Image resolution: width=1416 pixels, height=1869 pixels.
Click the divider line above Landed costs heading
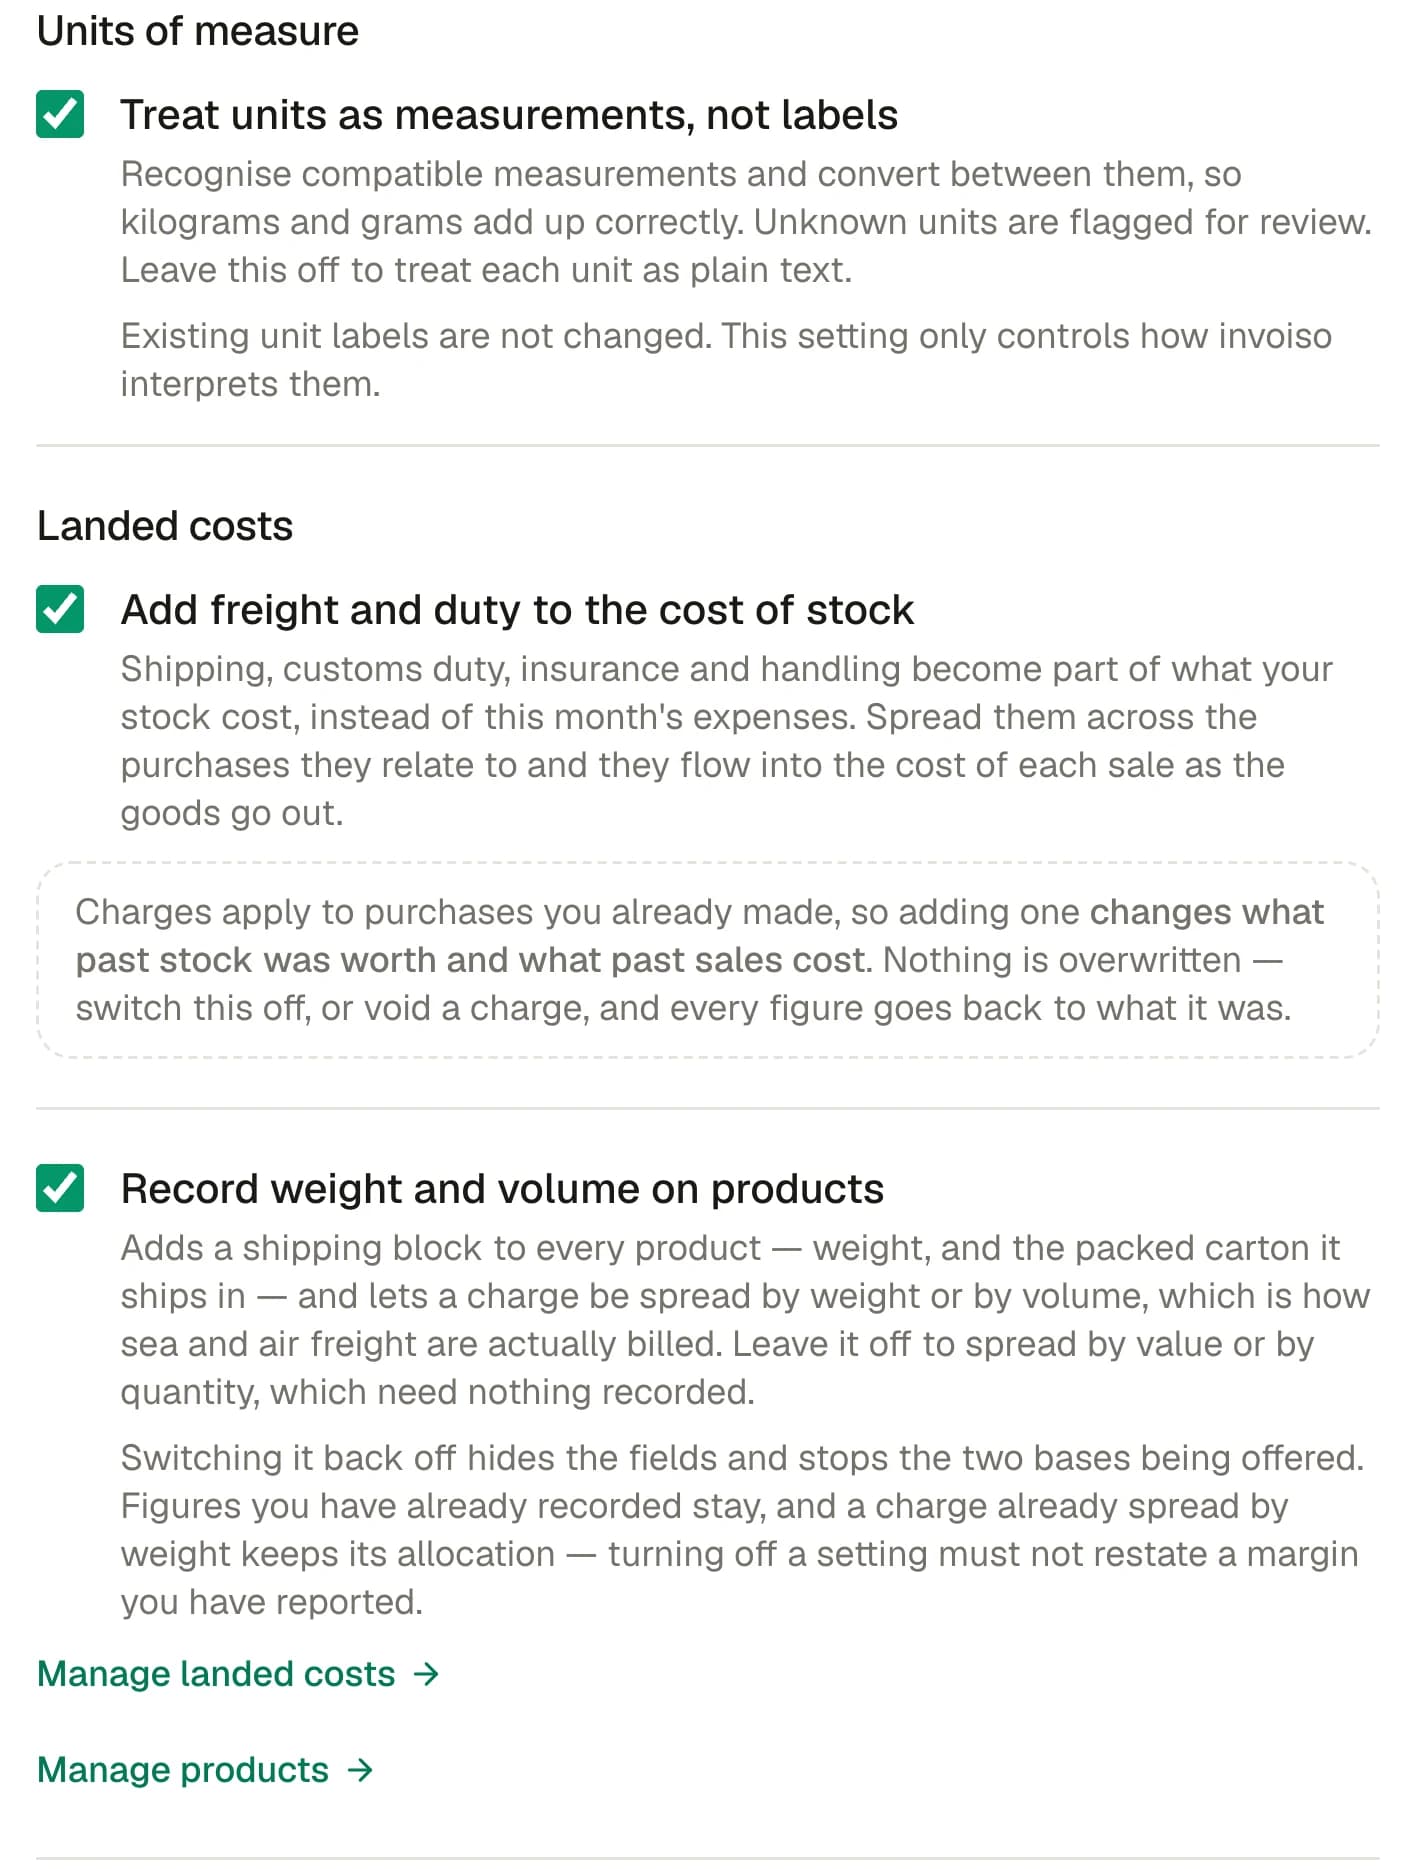[708, 445]
